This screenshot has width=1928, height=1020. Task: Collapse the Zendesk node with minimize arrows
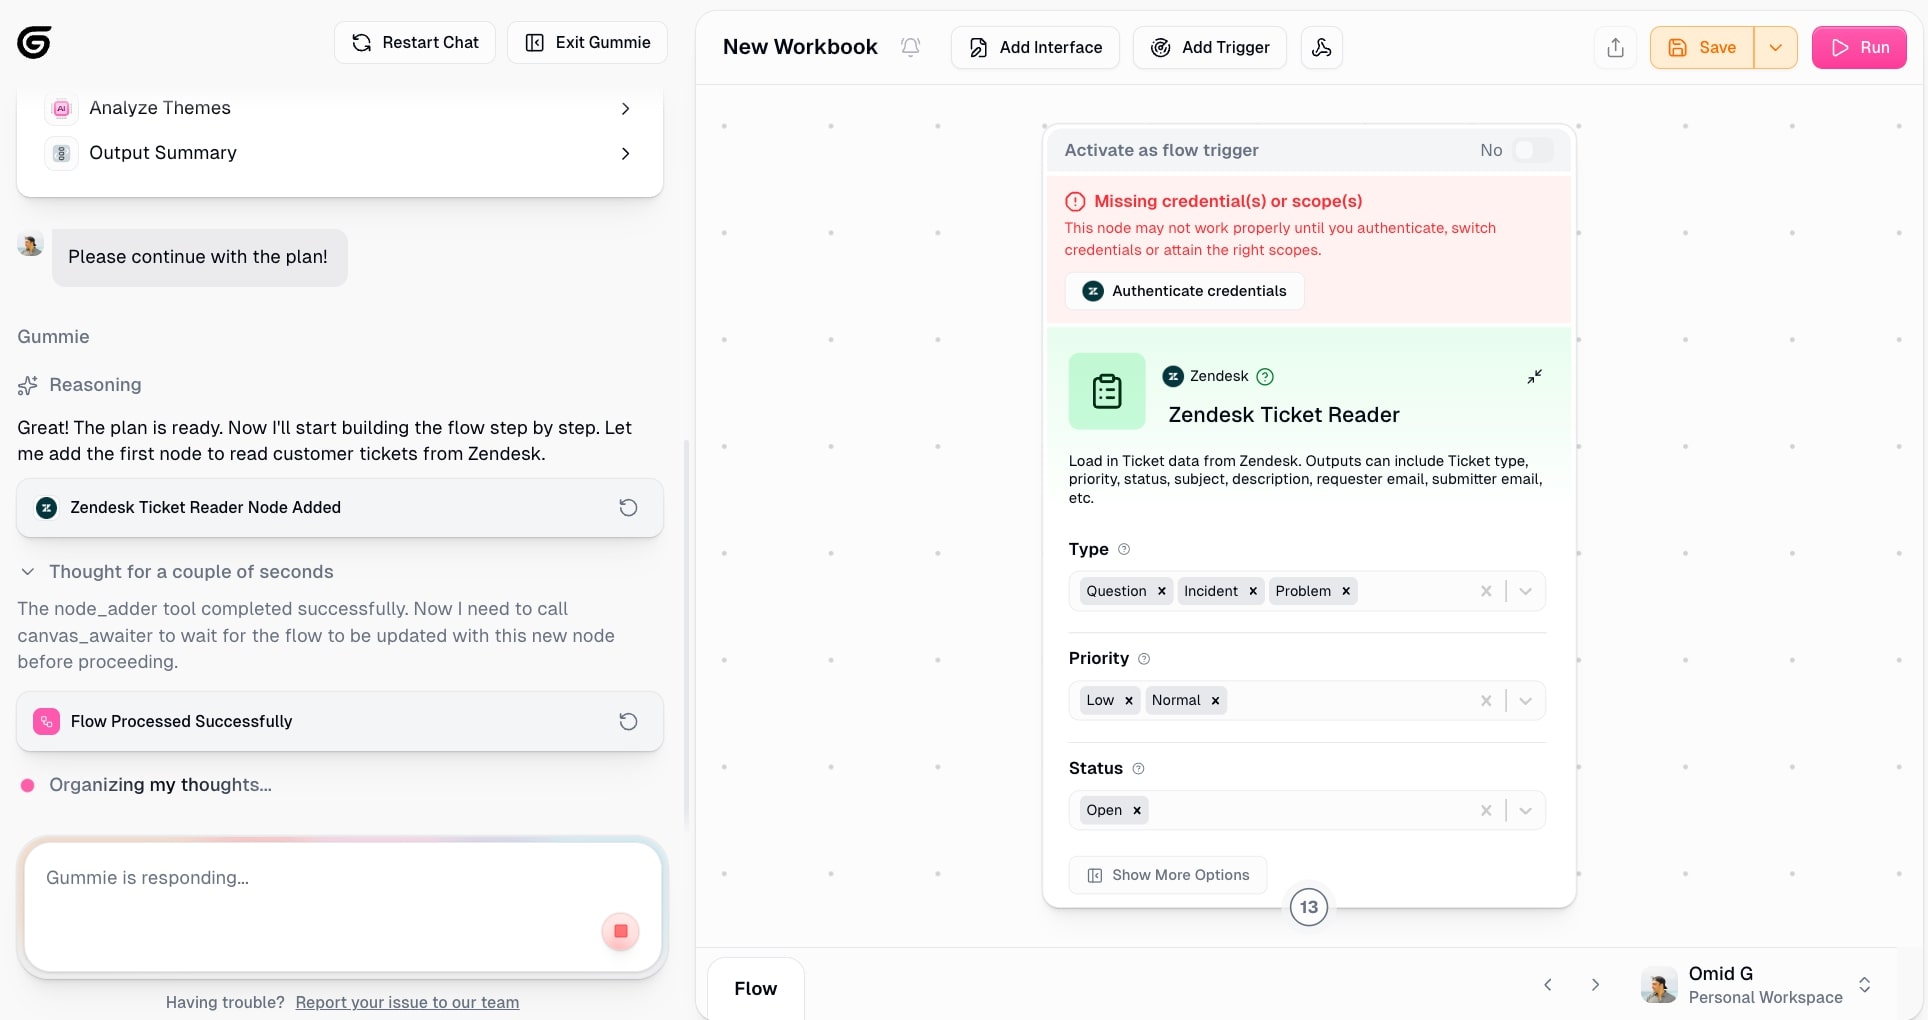(x=1535, y=376)
